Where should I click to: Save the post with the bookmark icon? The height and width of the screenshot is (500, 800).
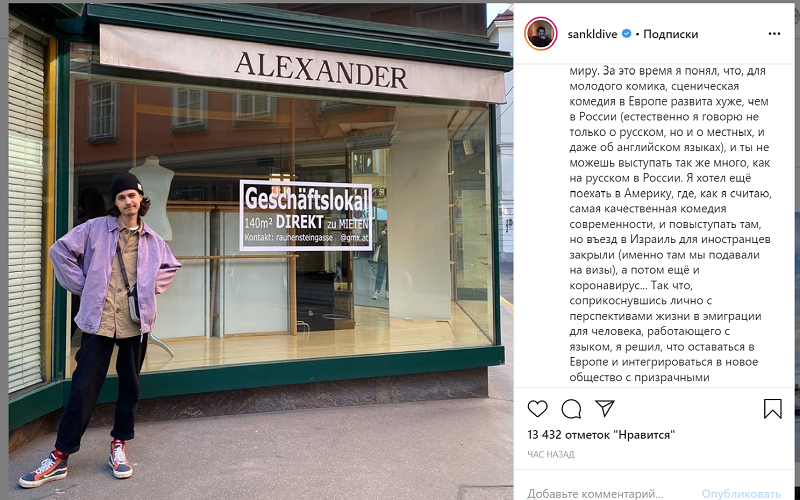pyautogui.click(x=772, y=409)
